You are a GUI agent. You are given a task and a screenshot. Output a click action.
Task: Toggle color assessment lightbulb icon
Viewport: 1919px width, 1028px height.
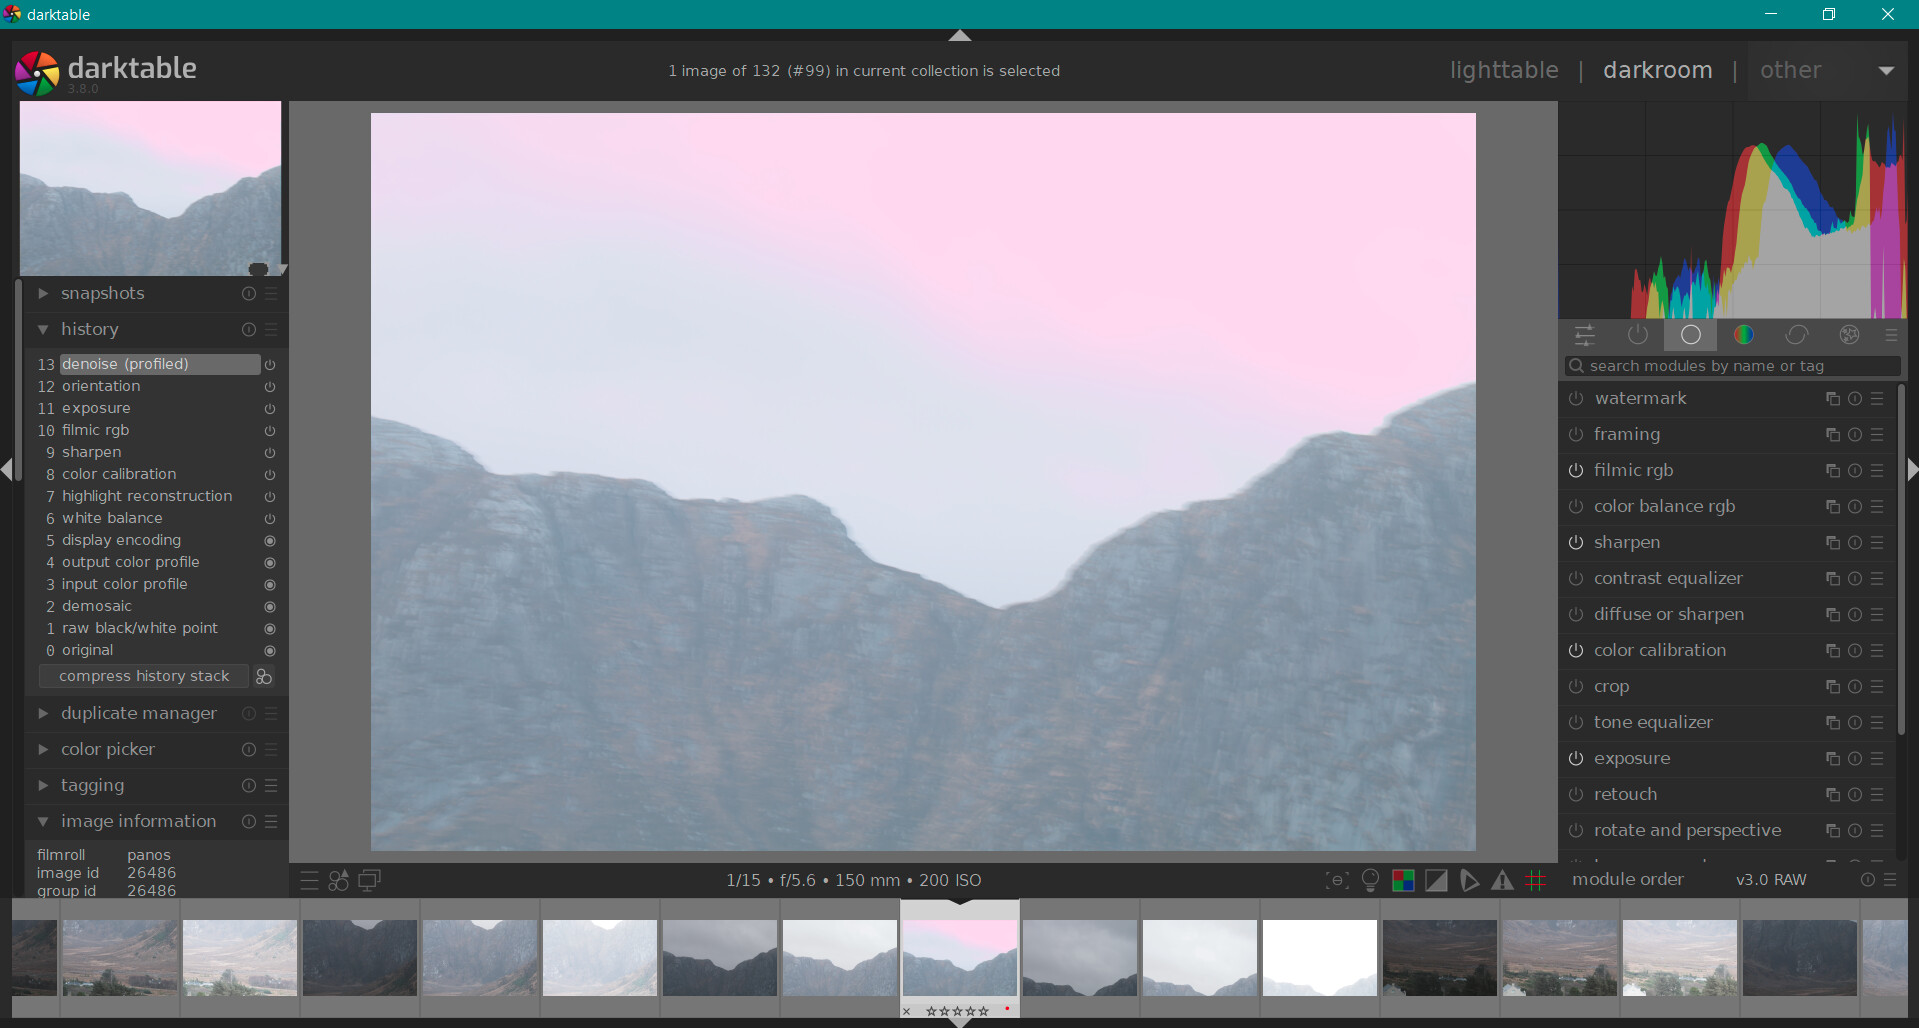1370,880
